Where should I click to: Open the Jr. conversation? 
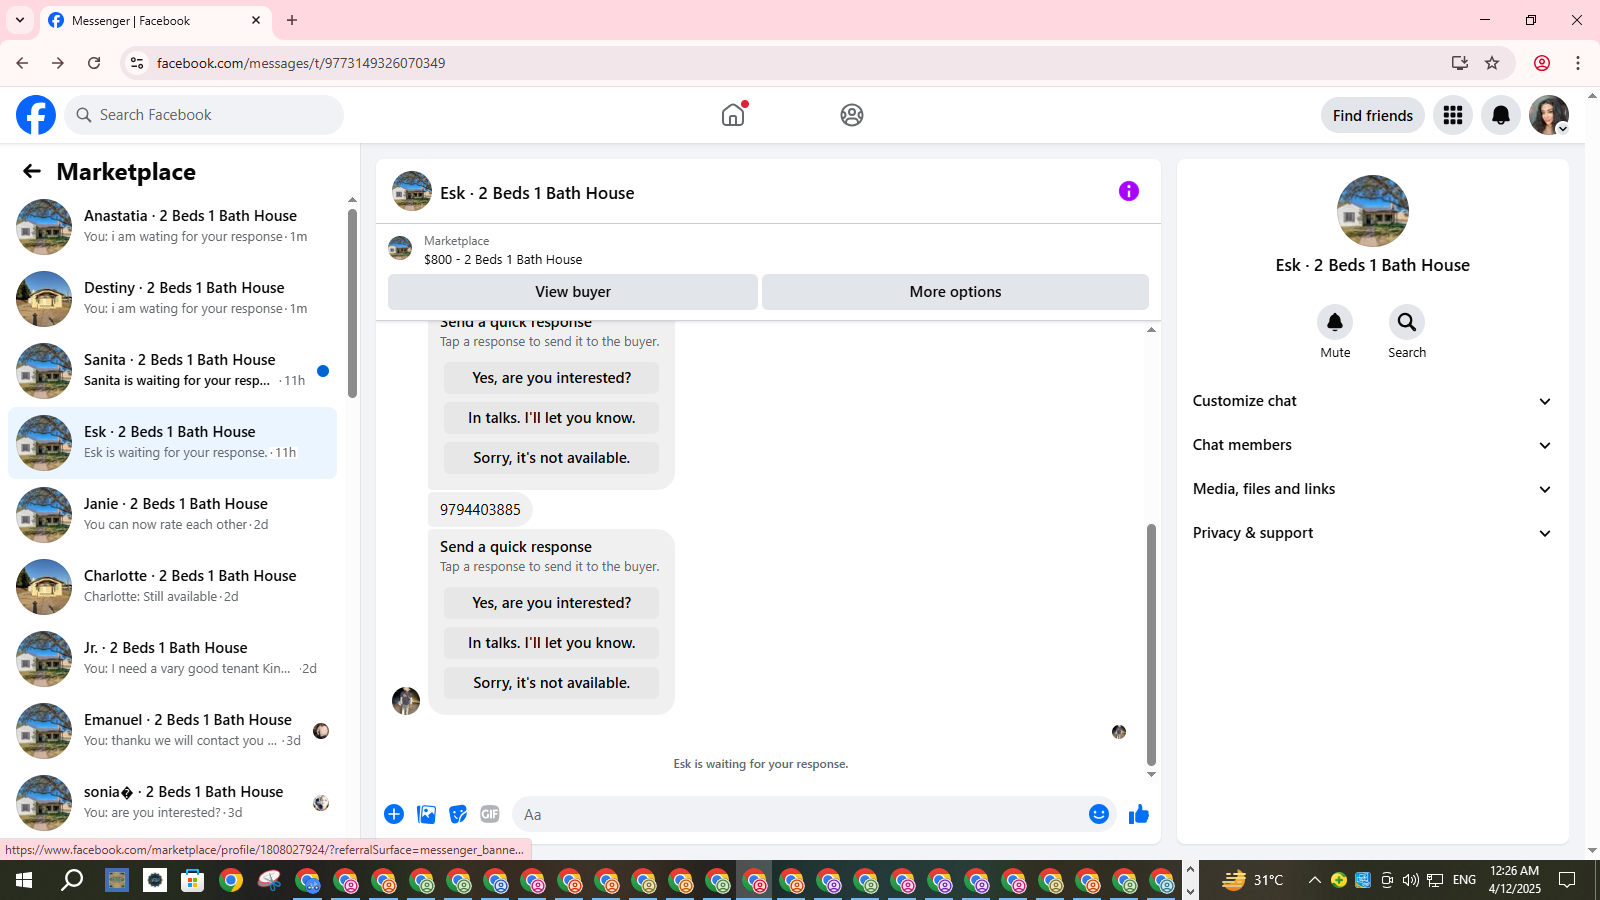tap(172, 659)
